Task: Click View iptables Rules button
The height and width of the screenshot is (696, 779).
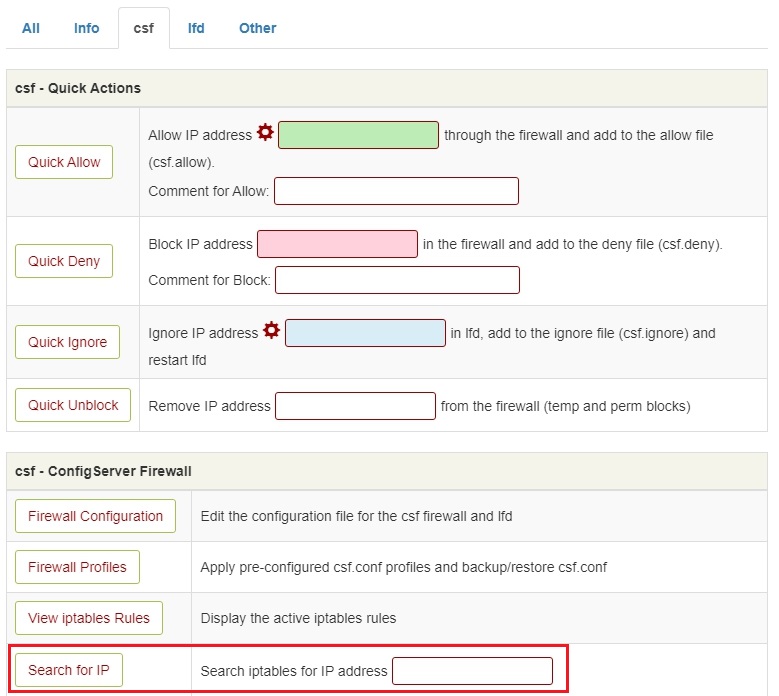Action: click(x=89, y=618)
